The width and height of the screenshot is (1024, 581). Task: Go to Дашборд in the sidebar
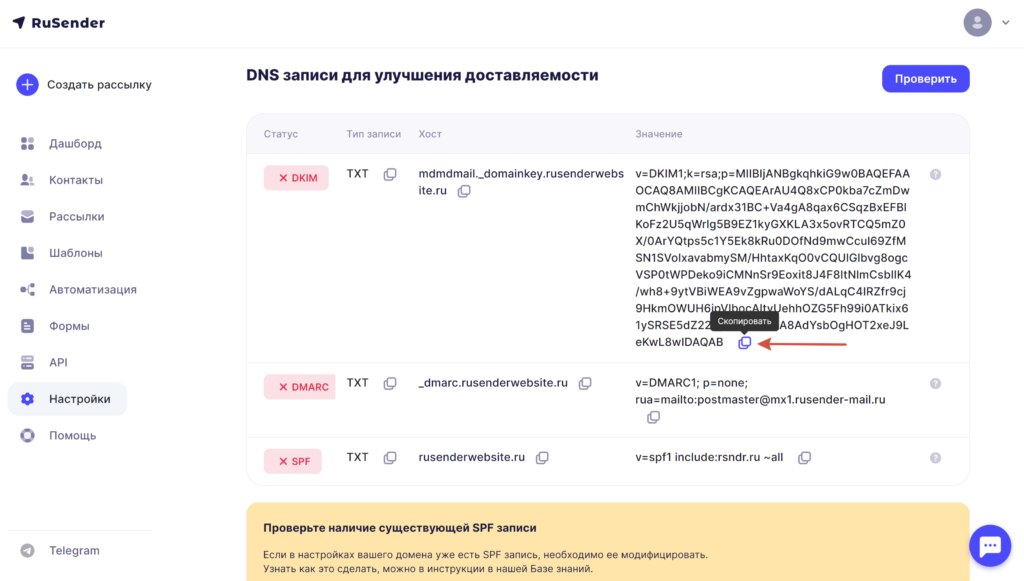tap(75, 144)
